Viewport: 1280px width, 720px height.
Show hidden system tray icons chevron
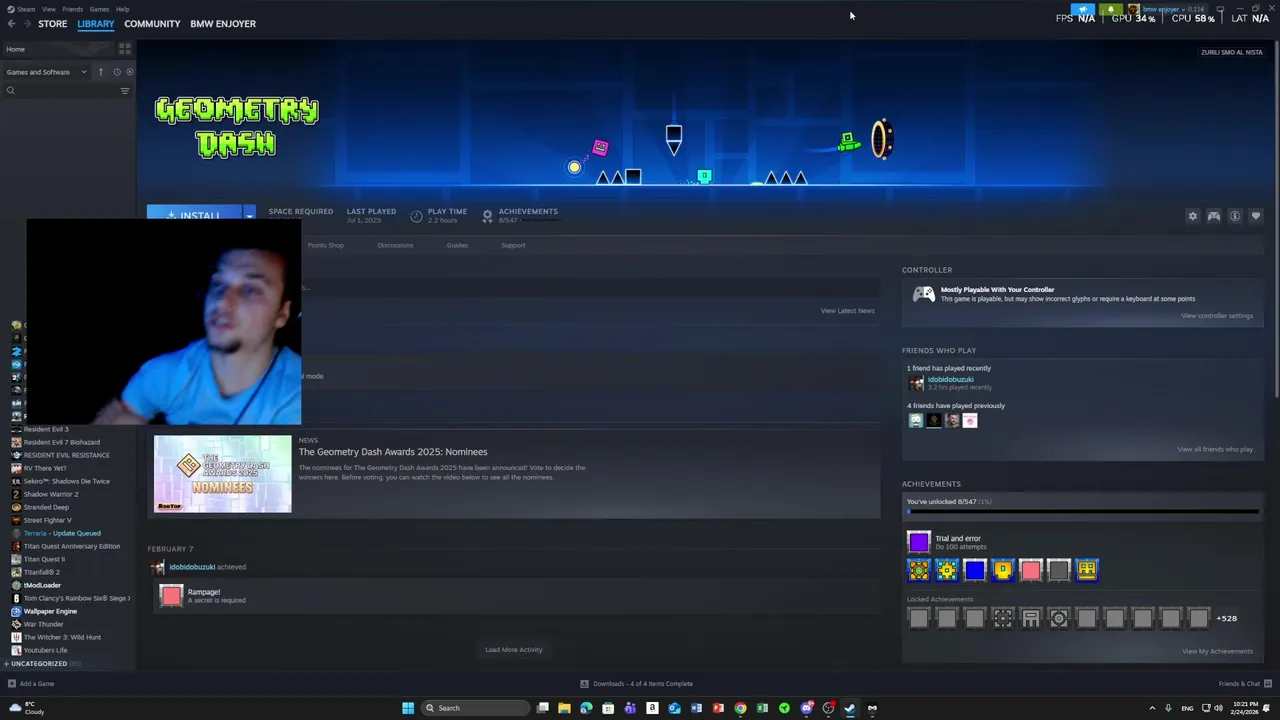(1152, 708)
